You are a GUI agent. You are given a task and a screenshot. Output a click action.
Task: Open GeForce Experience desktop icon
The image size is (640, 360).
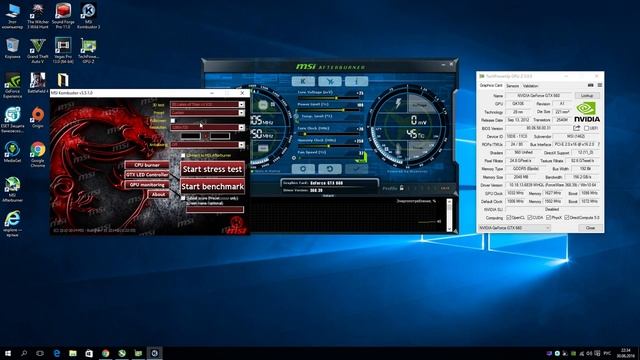(x=12, y=85)
